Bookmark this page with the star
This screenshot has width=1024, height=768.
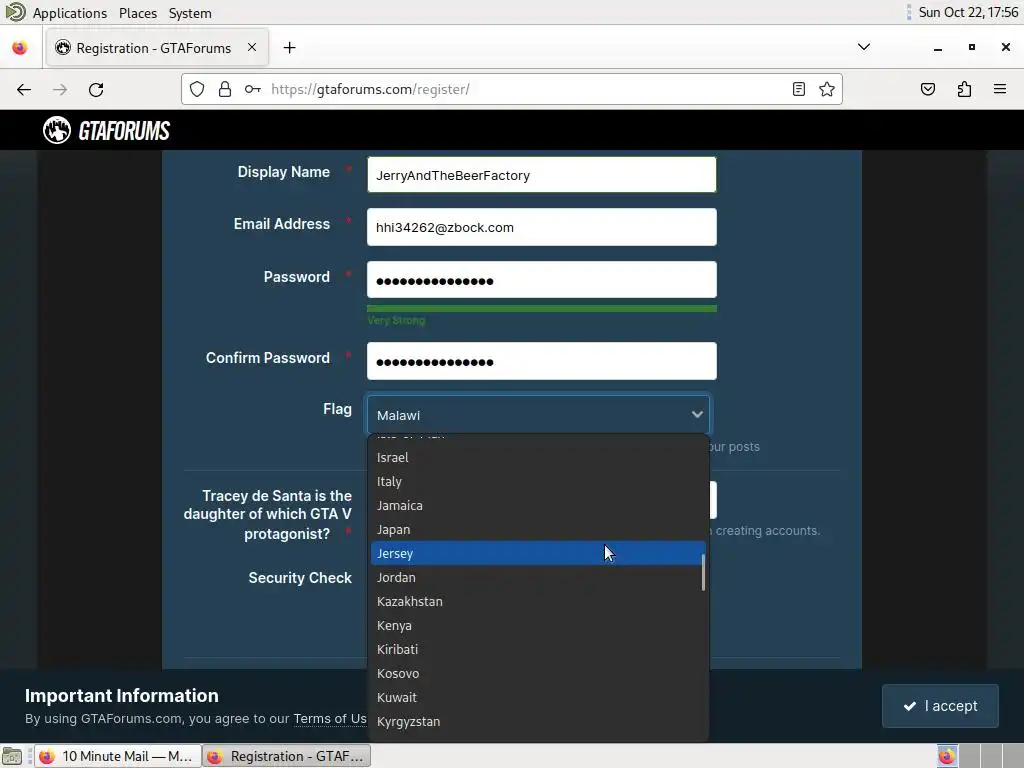tap(827, 89)
